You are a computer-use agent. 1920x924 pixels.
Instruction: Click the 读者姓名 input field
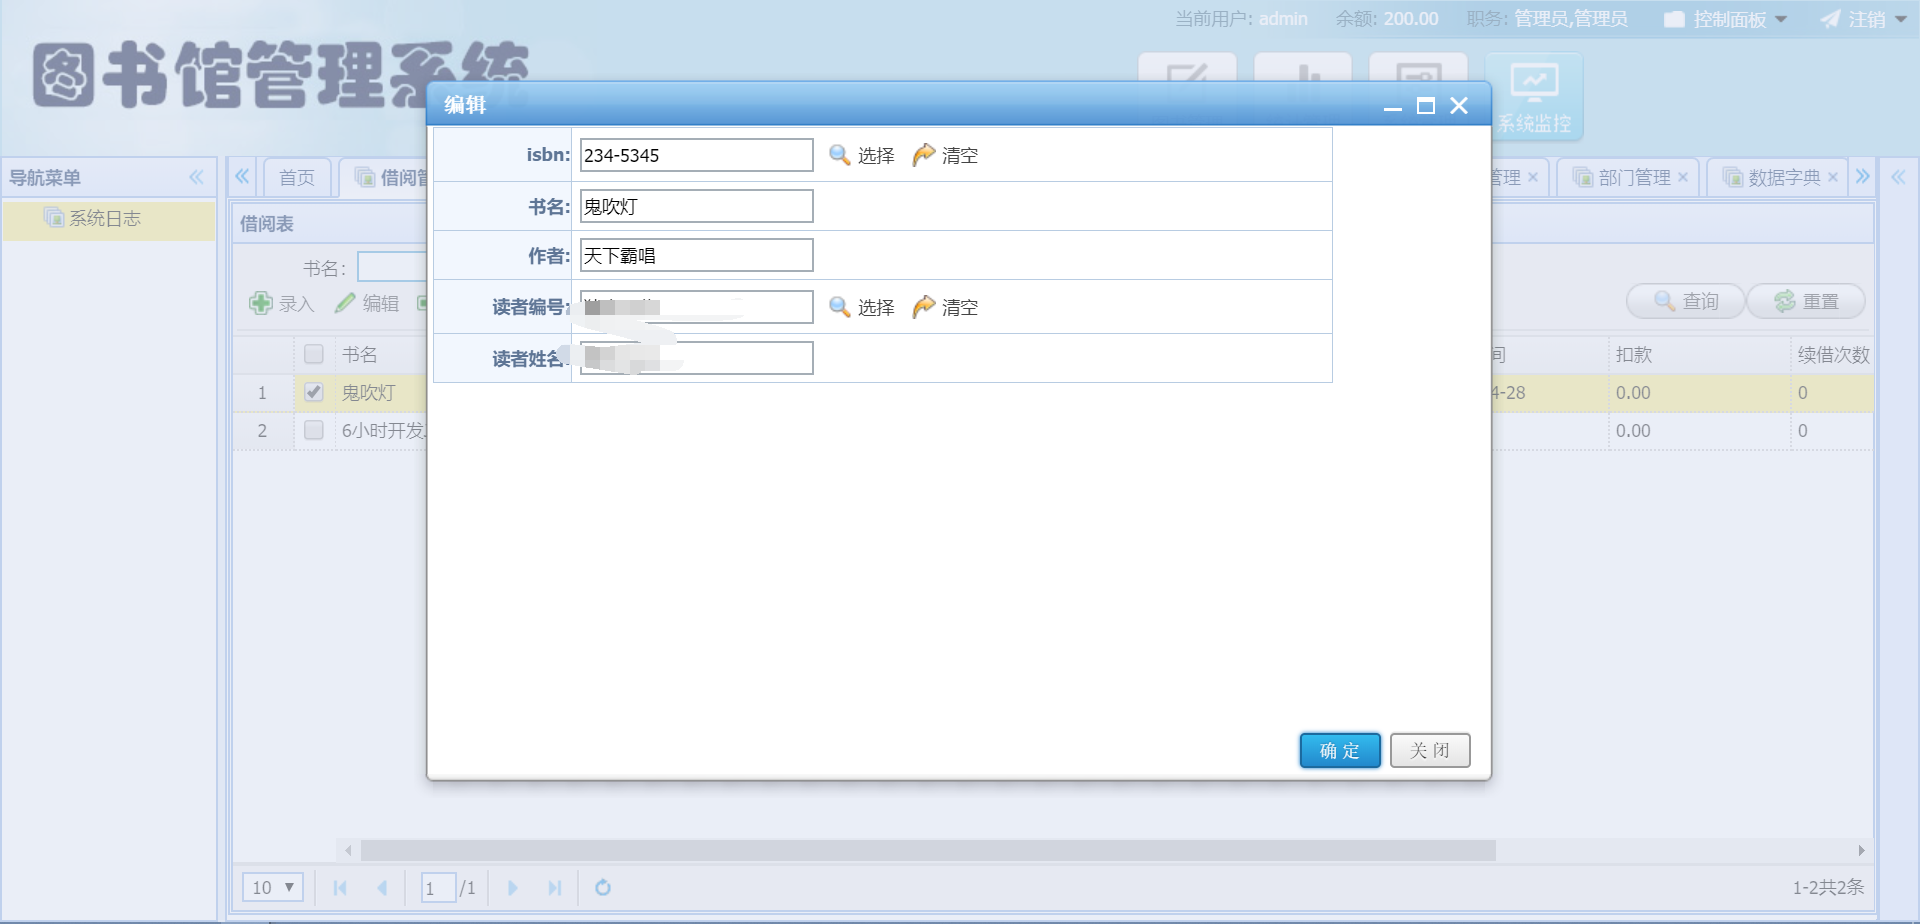coord(696,358)
